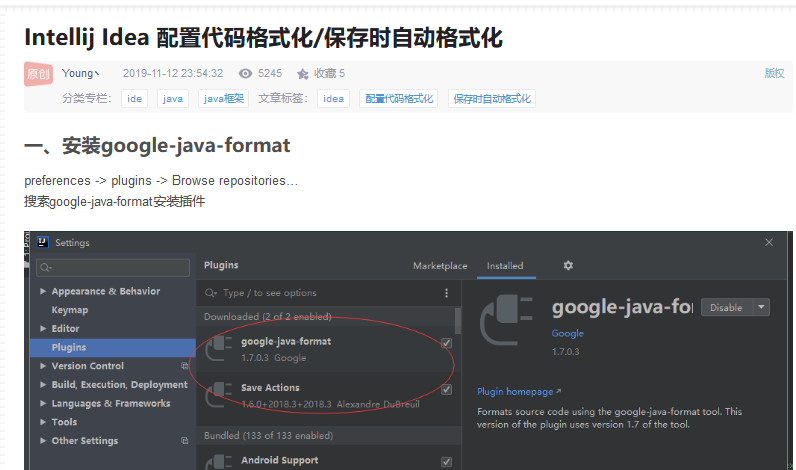Expand the Tools tree node
This screenshot has width=796, height=470.
(x=43, y=422)
